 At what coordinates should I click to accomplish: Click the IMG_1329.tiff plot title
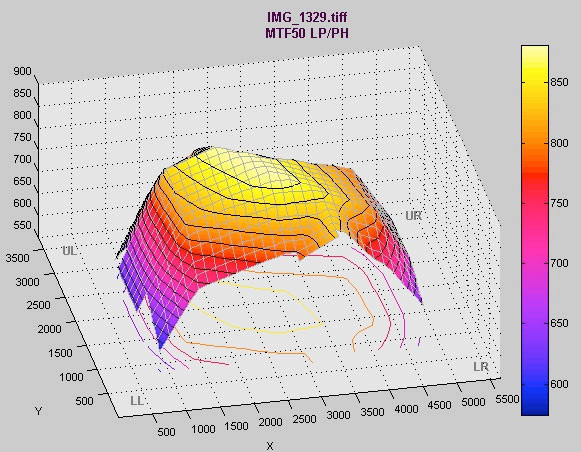[x=307, y=17]
